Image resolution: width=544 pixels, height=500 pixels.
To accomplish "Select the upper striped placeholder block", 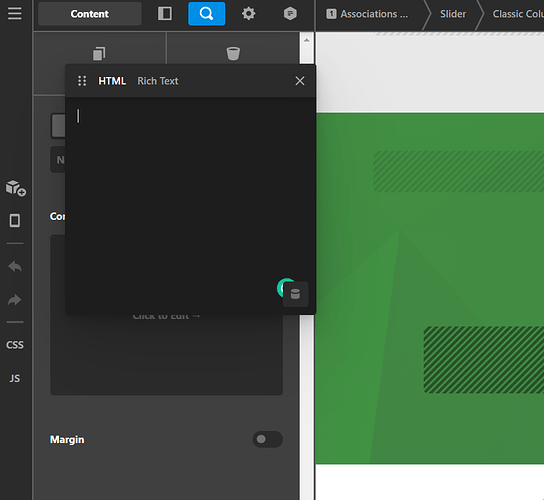I will coord(458,171).
